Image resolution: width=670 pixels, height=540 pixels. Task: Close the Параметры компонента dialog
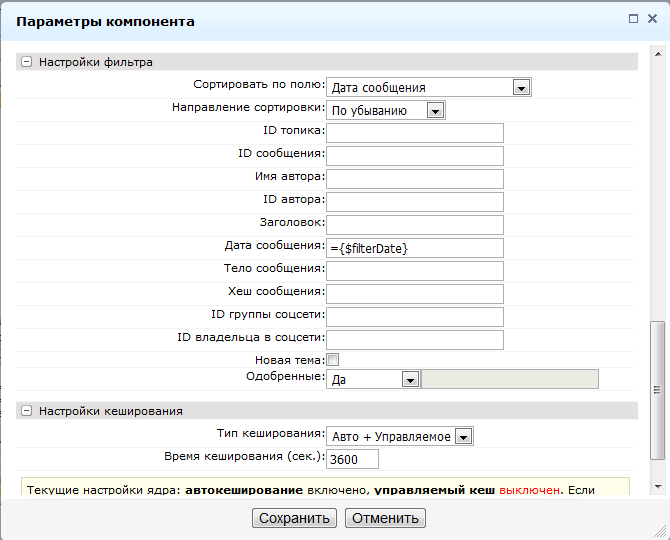point(652,19)
